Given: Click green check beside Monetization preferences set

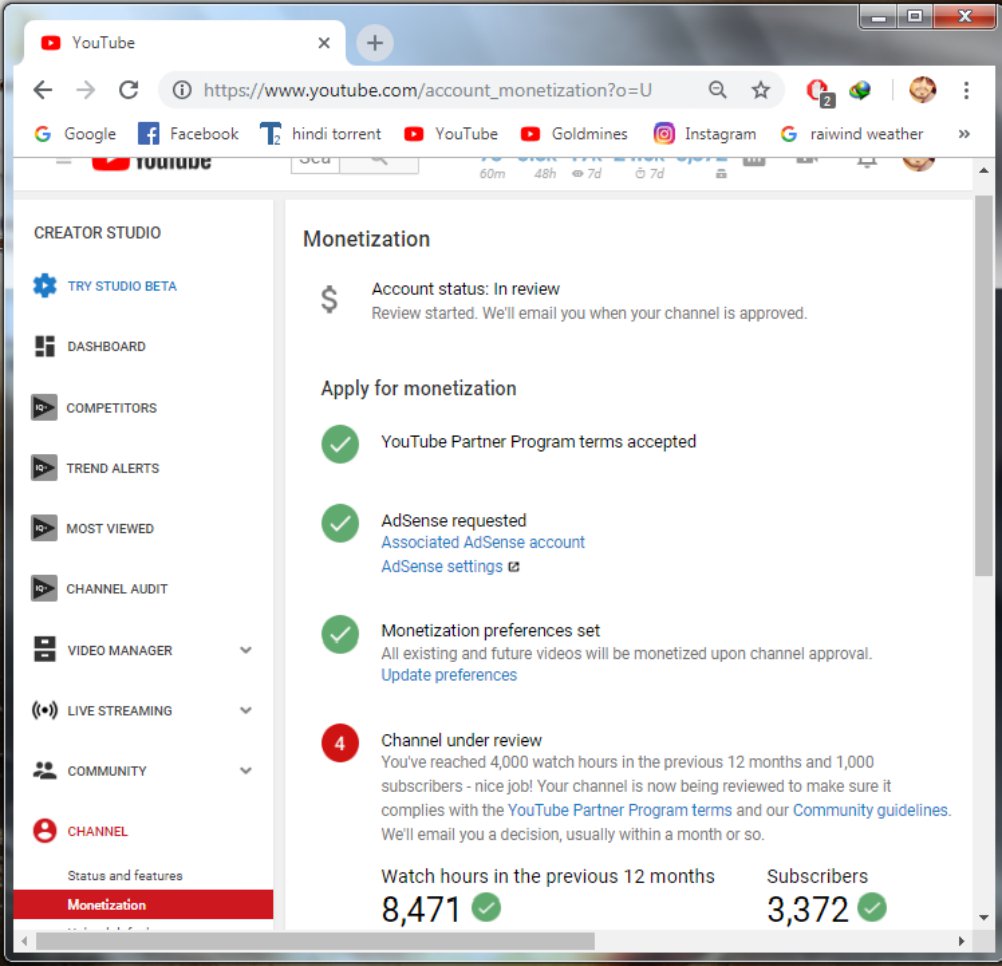Looking at the screenshot, I should (340, 634).
